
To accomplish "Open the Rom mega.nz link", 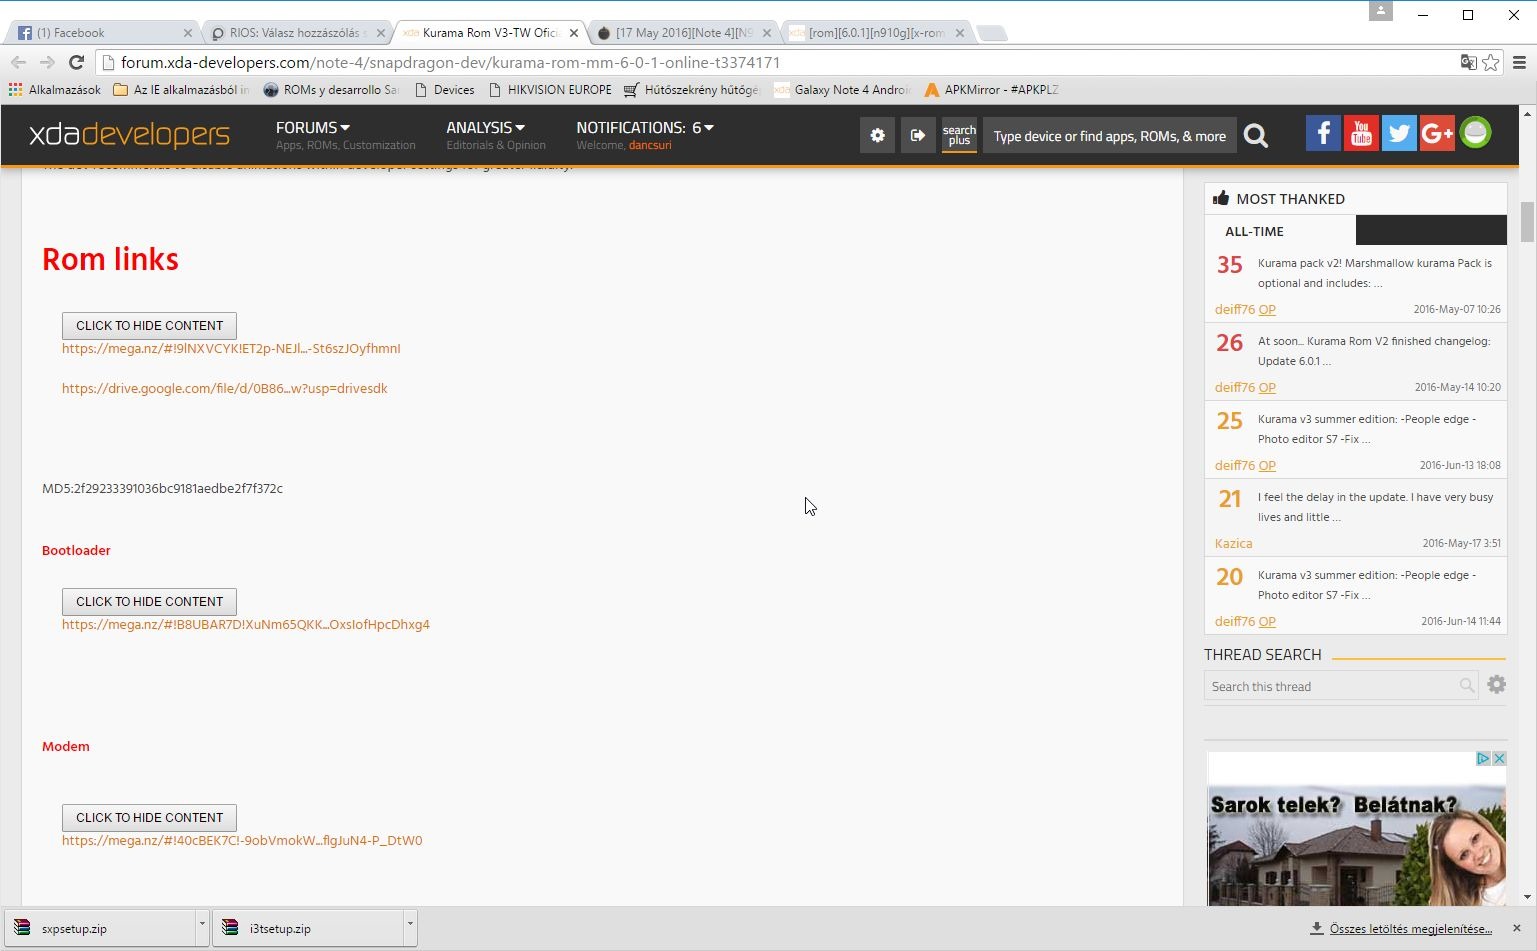I will point(231,349).
